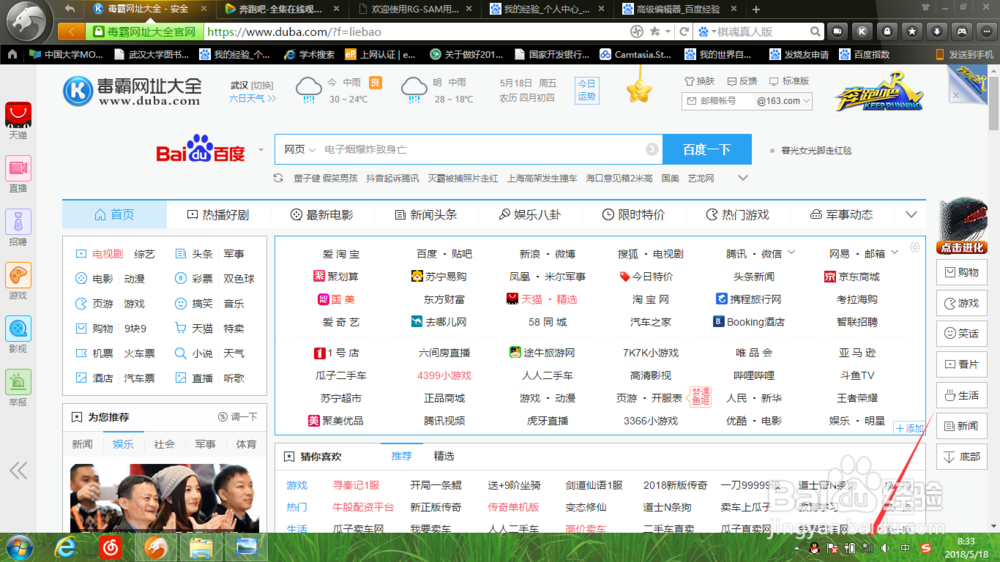
Task: Open the 游戏 gamepad sidebar icon
Action: (18, 276)
